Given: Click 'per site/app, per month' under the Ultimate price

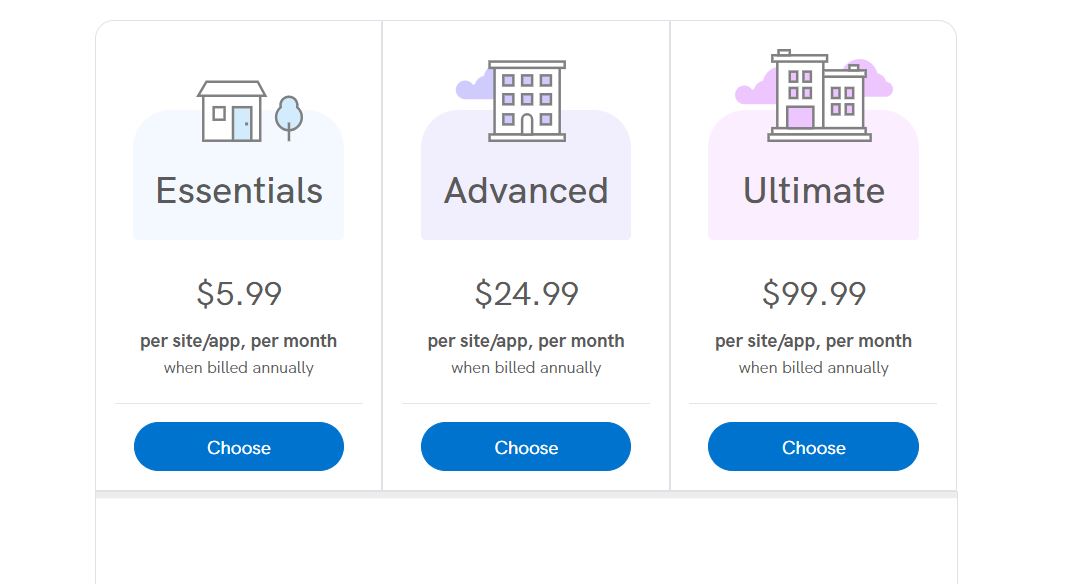Looking at the screenshot, I should (x=813, y=341).
